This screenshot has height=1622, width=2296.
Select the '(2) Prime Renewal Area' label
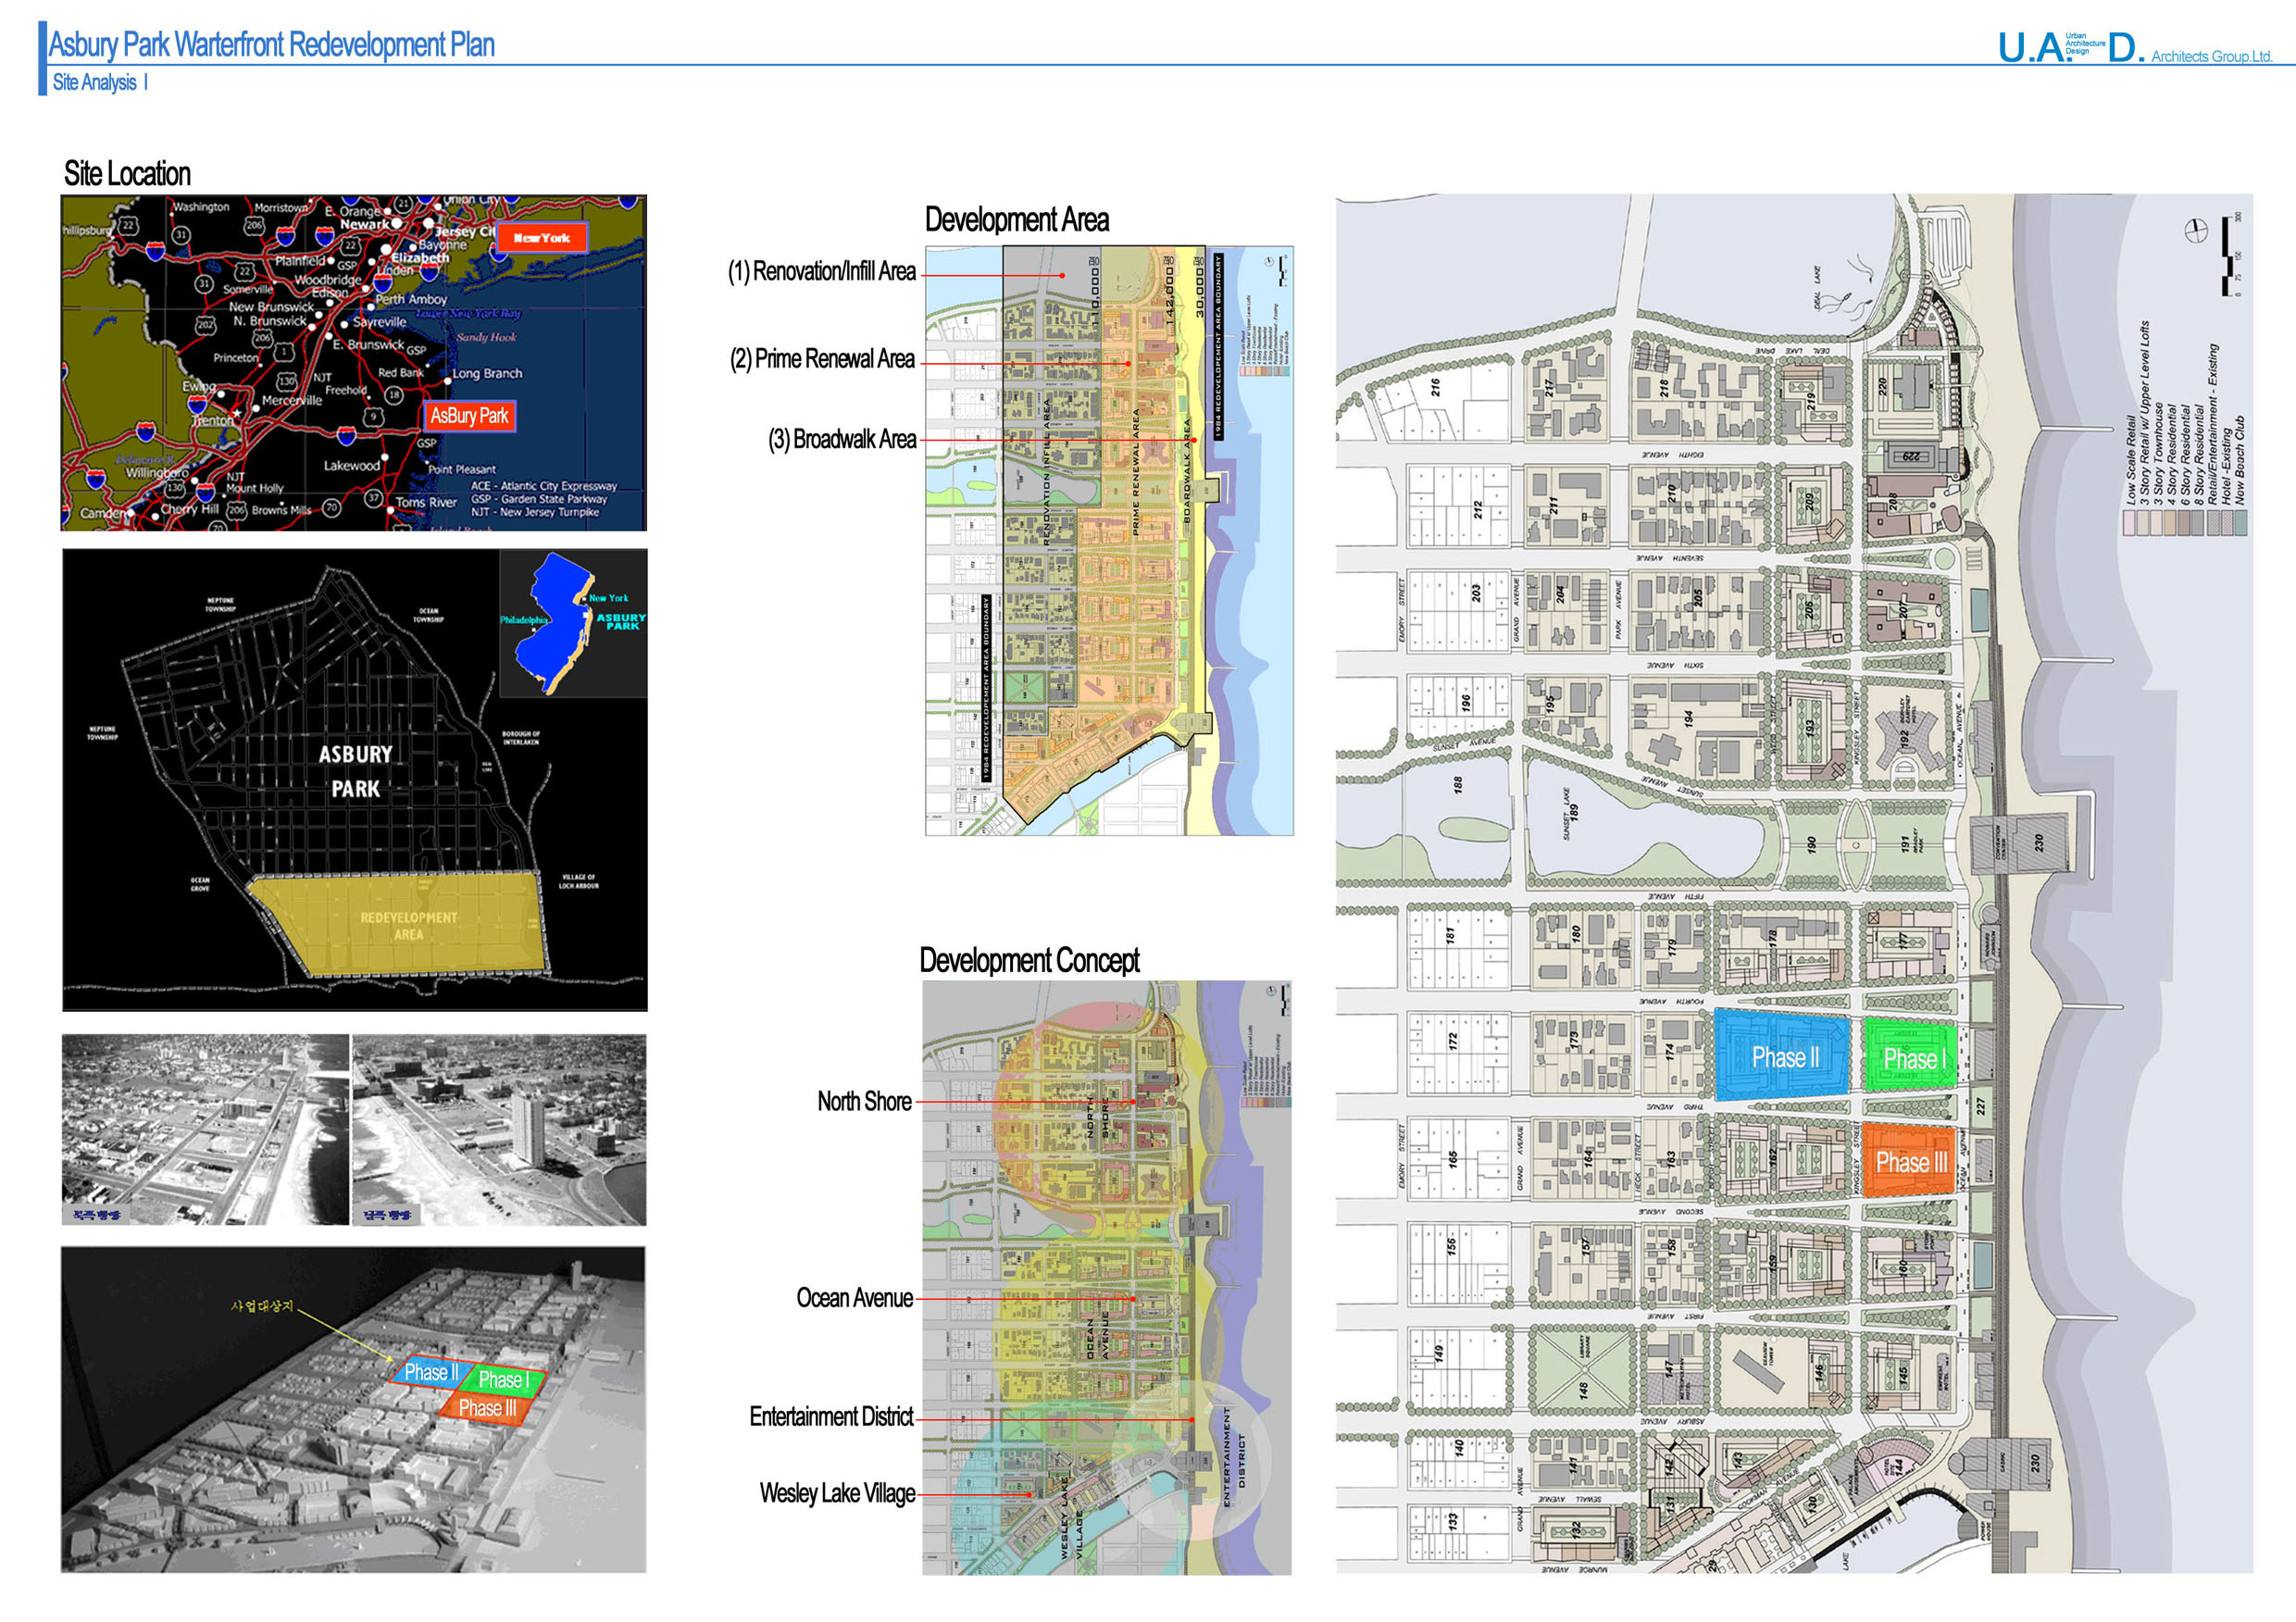coord(822,359)
